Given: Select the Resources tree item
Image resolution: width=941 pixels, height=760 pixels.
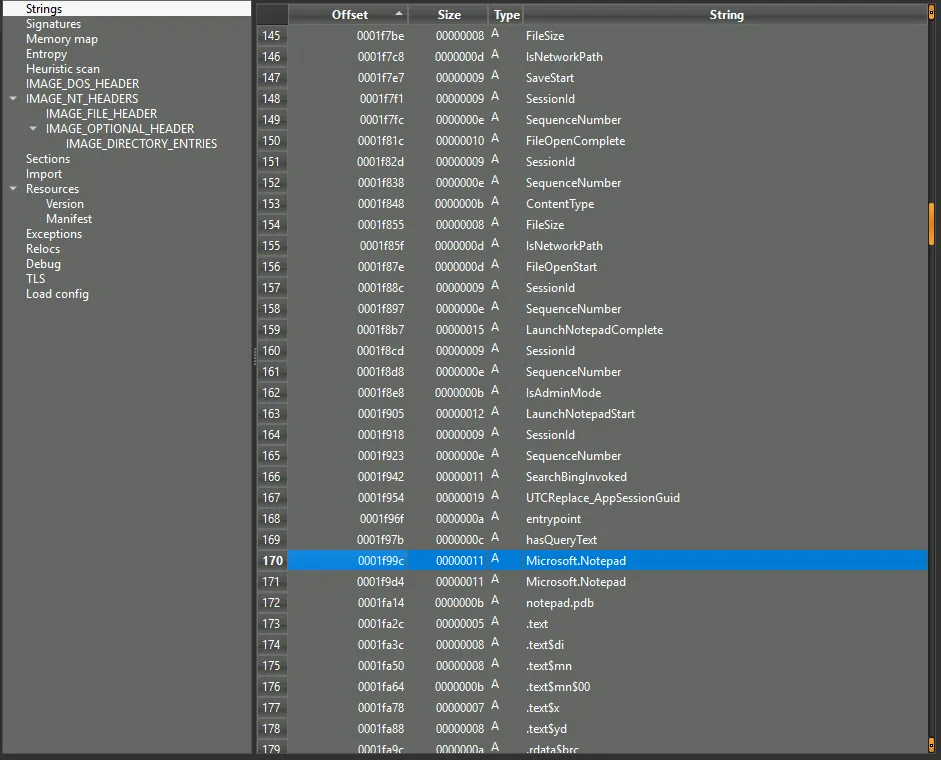Looking at the screenshot, I should click(52, 188).
